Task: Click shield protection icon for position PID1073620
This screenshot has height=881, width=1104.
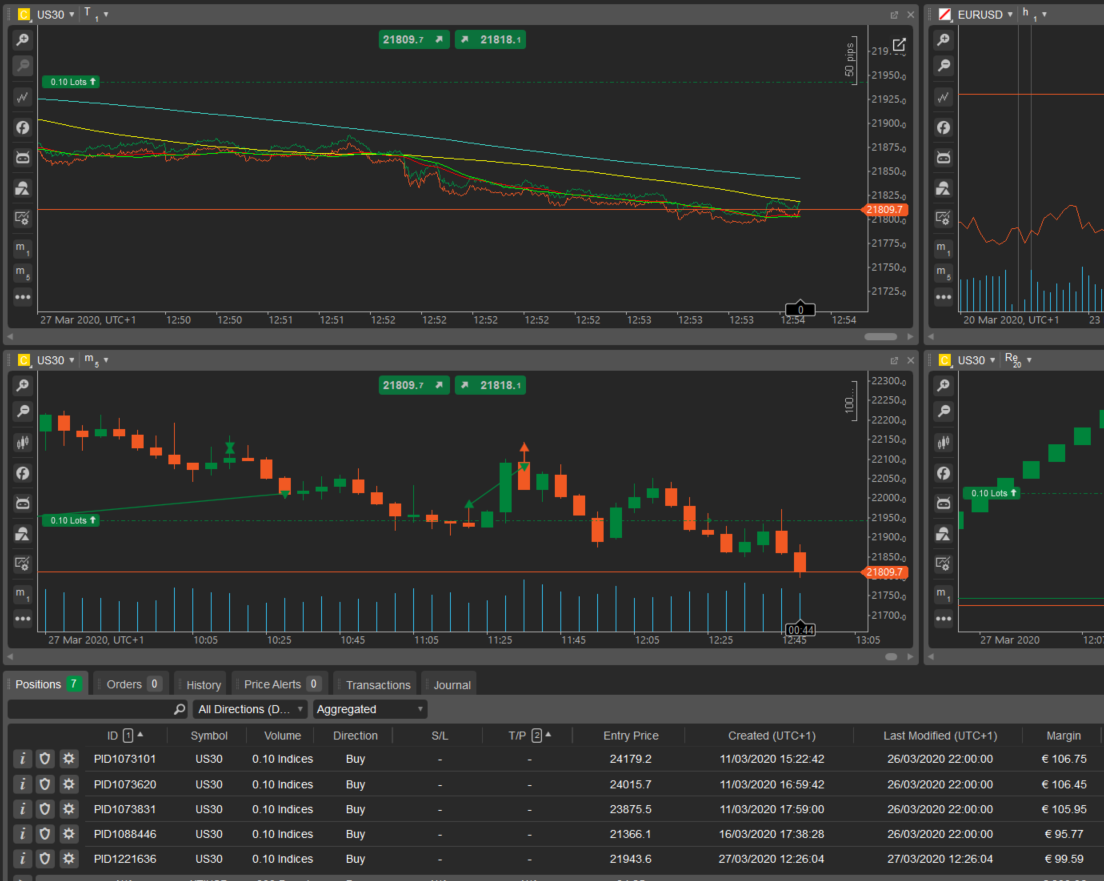Action: 45,784
